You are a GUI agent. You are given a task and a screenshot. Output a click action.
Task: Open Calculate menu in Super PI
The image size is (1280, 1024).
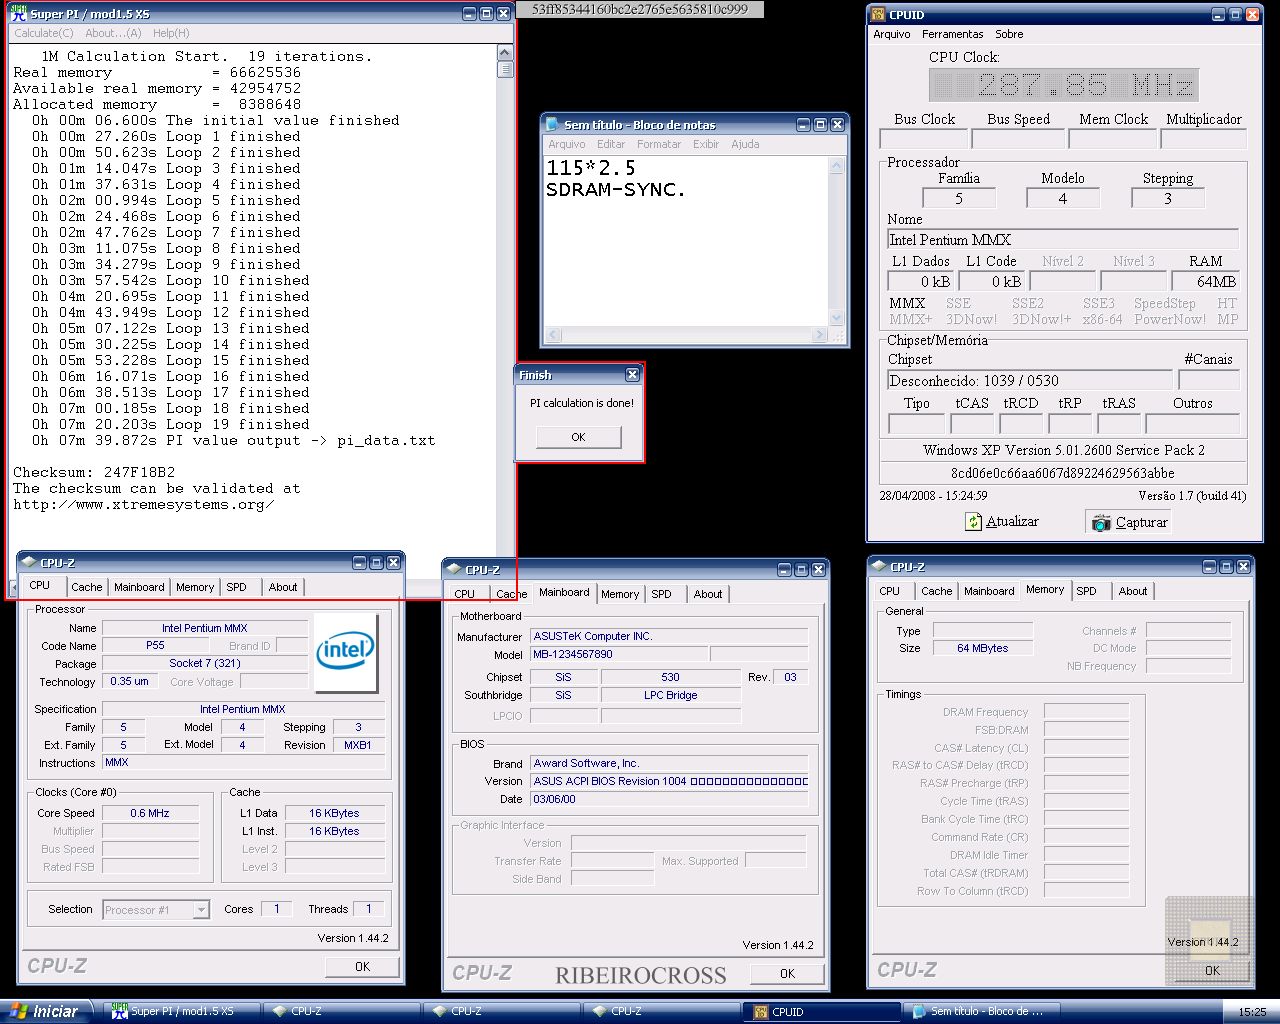pyautogui.click(x=44, y=33)
